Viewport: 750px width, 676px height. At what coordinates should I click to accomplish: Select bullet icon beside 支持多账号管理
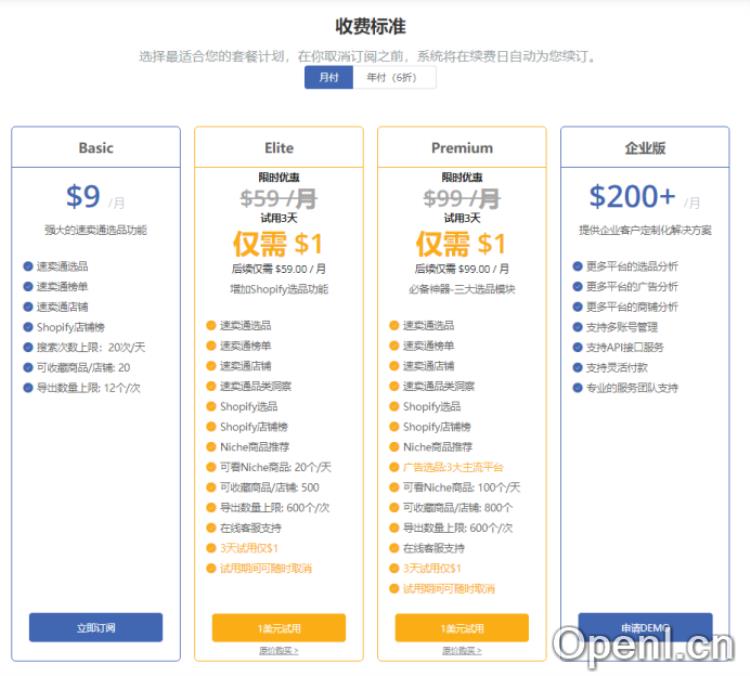[x=577, y=327]
